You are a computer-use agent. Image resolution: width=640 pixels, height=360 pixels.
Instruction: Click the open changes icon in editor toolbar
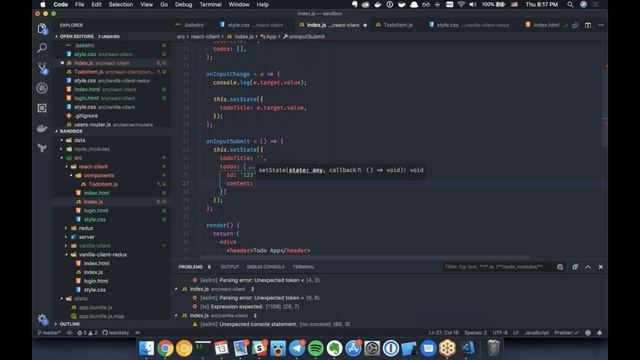pos(575,25)
